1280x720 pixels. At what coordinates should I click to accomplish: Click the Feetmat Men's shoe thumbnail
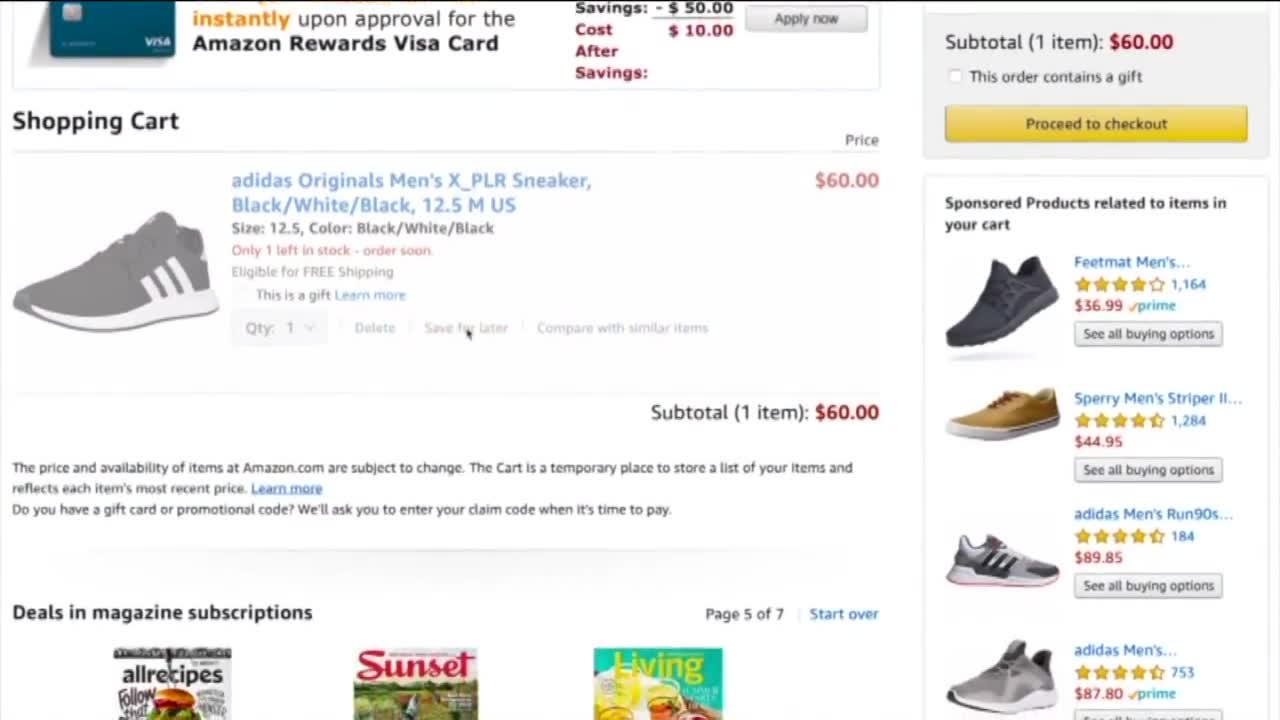(x=1001, y=300)
